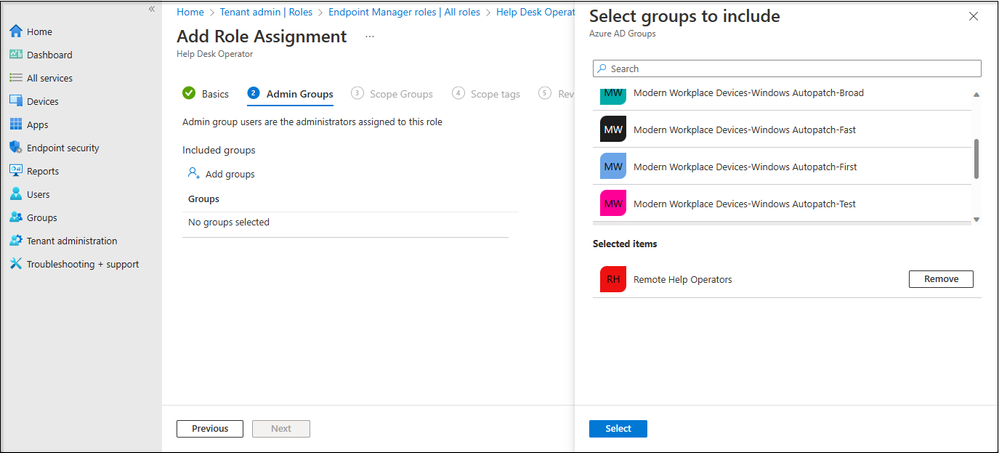Click the group list scroll down arrow
999x453 pixels.
(x=976, y=219)
